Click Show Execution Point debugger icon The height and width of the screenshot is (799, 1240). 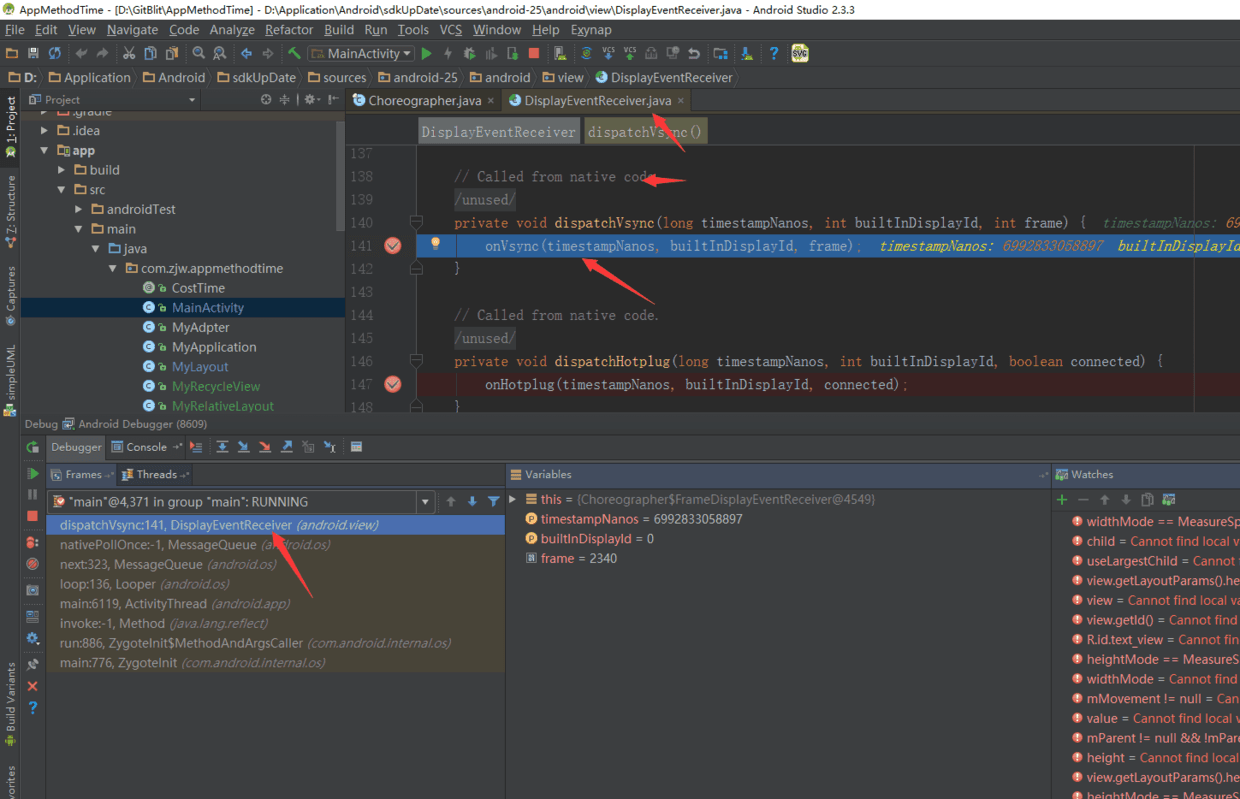(196, 447)
